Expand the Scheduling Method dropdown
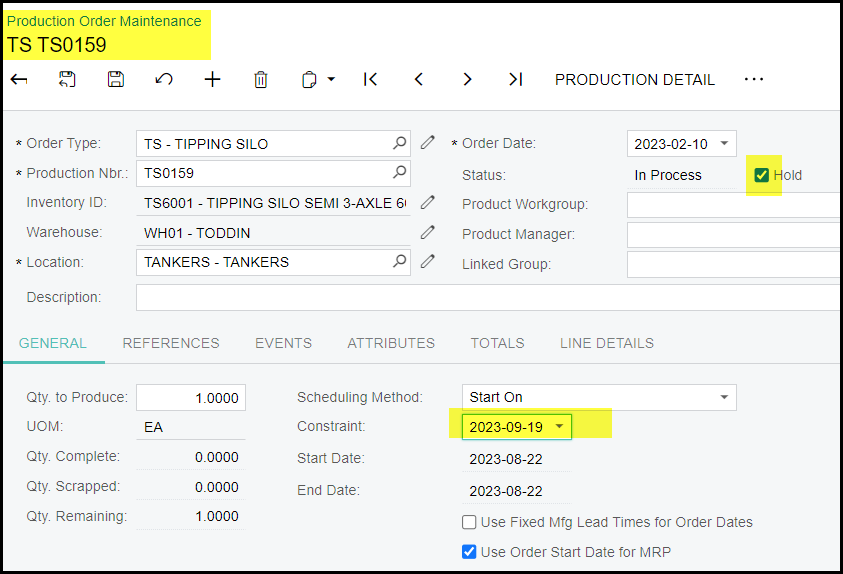Screen dimensions: 843x574 724,397
